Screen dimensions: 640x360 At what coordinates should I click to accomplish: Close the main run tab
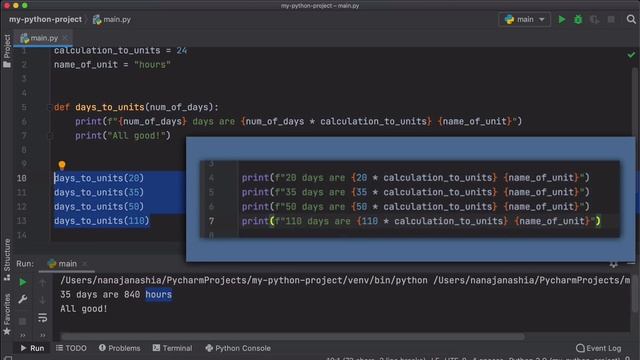tap(84, 264)
